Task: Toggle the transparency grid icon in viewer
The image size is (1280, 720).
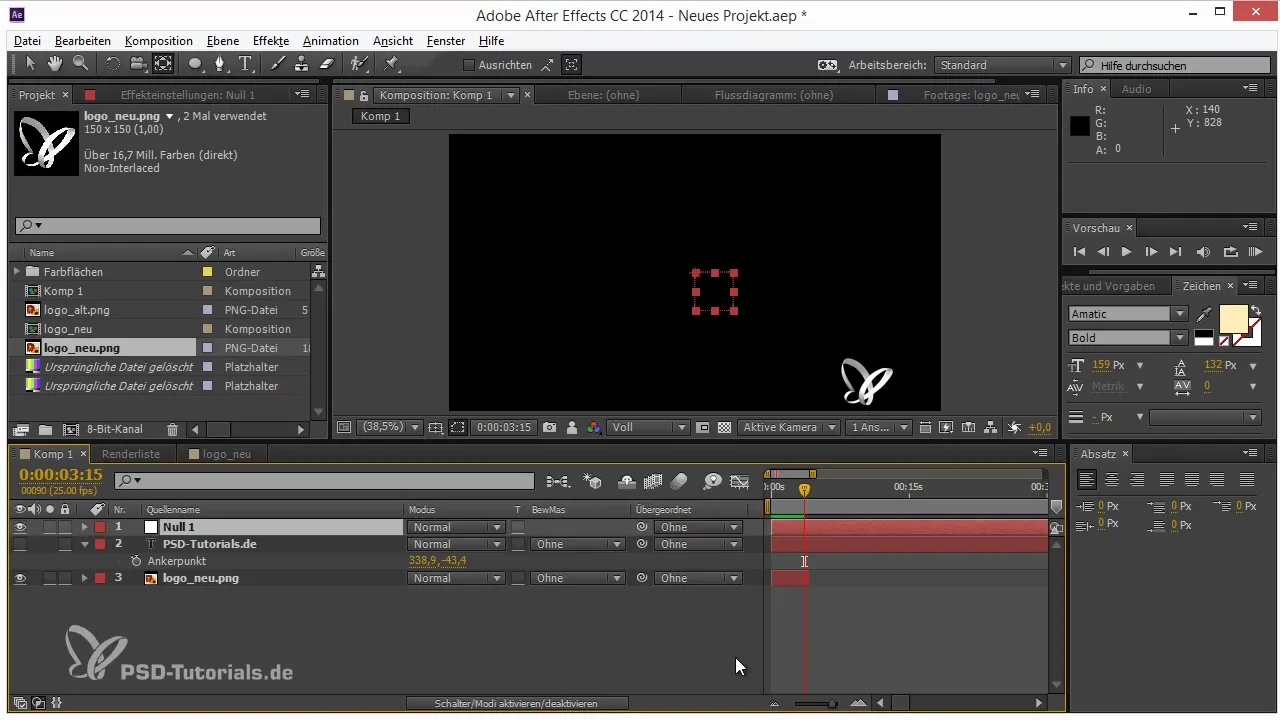Action: [x=724, y=427]
